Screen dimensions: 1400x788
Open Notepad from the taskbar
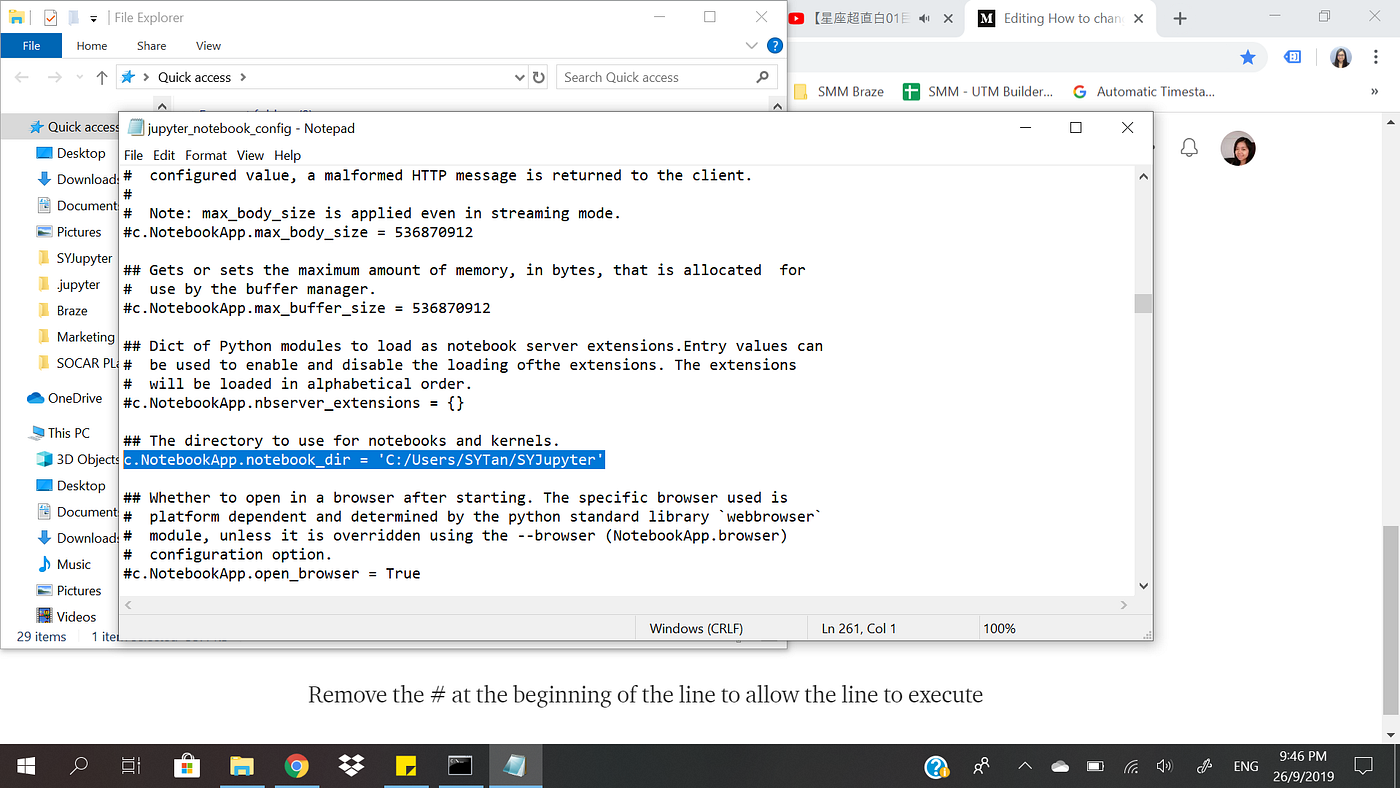pyautogui.click(x=515, y=765)
